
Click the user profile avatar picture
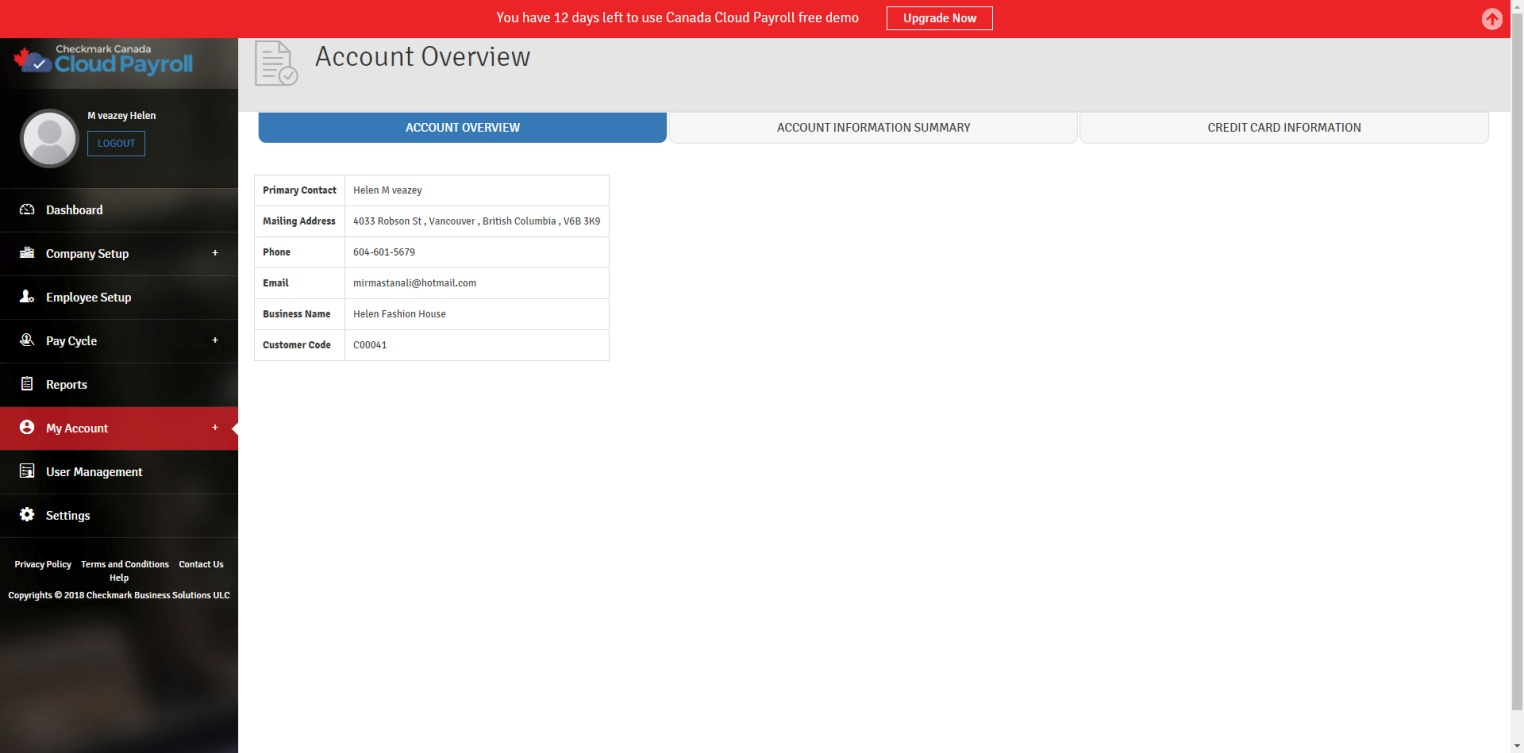click(49, 138)
